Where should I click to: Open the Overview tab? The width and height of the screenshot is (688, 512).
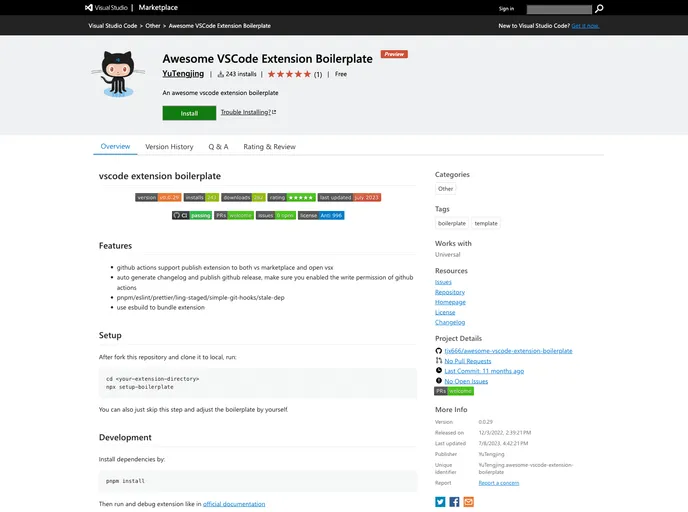pyautogui.click(x=115, y=147)
